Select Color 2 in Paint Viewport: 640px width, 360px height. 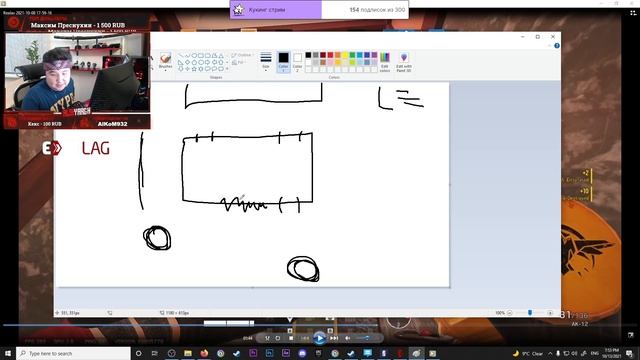coord(298,62)
